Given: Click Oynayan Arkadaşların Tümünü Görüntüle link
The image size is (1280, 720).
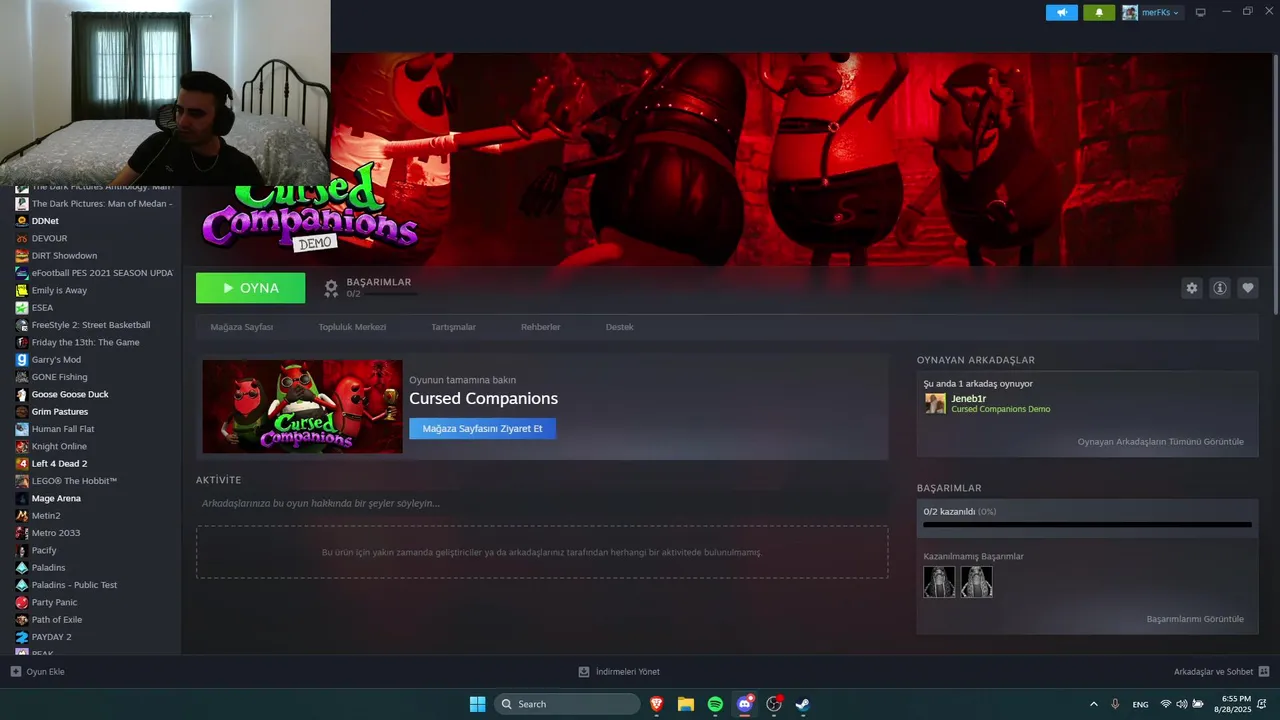Looking at the screenshot, I should coord(1160,442).
